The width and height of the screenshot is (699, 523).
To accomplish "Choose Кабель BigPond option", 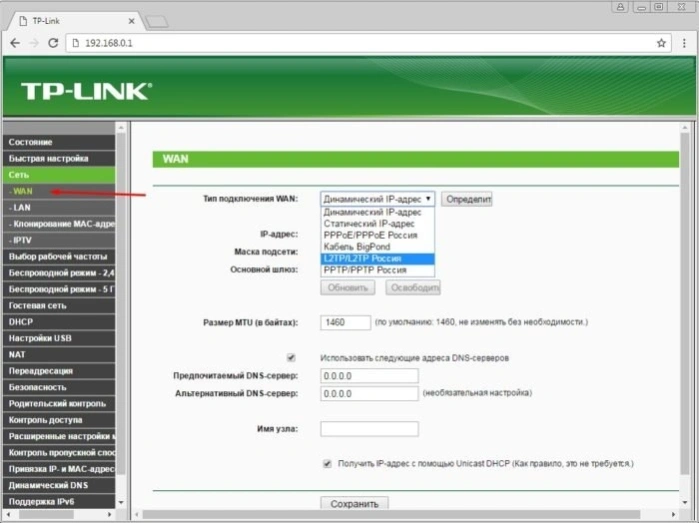I will click(x=378, y=247).
